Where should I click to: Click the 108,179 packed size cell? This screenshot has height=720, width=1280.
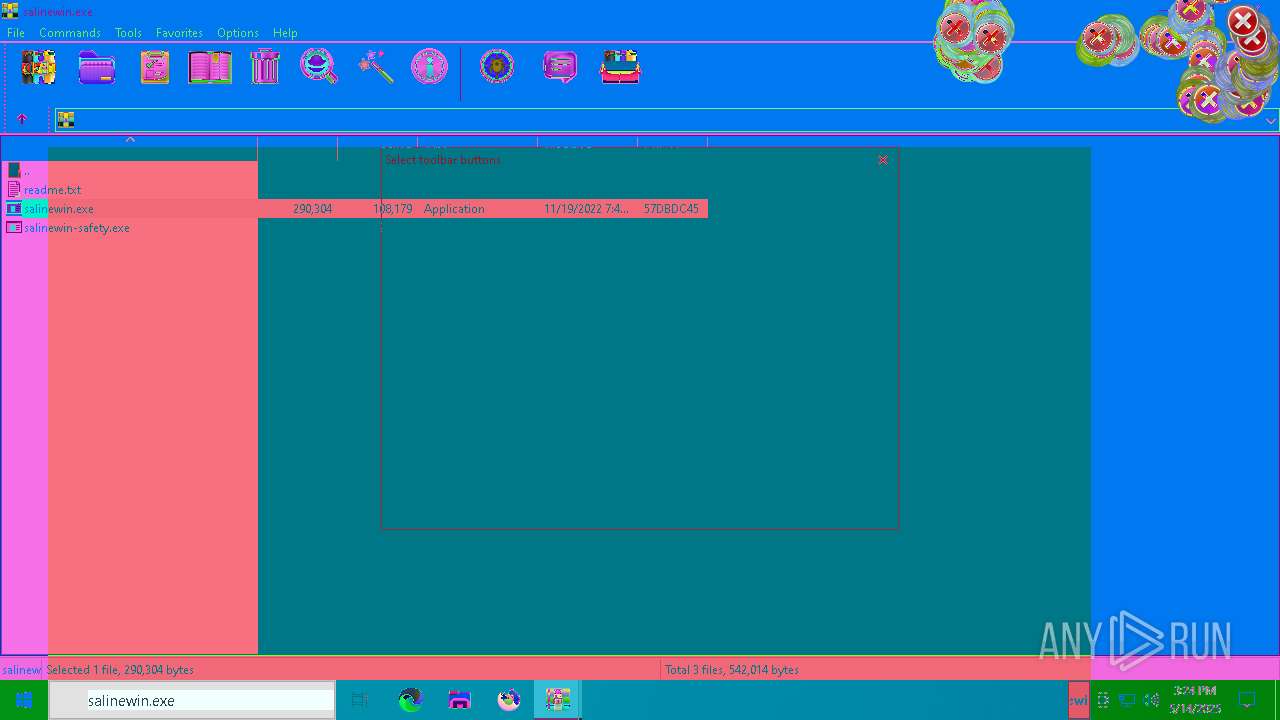(392, 209)
